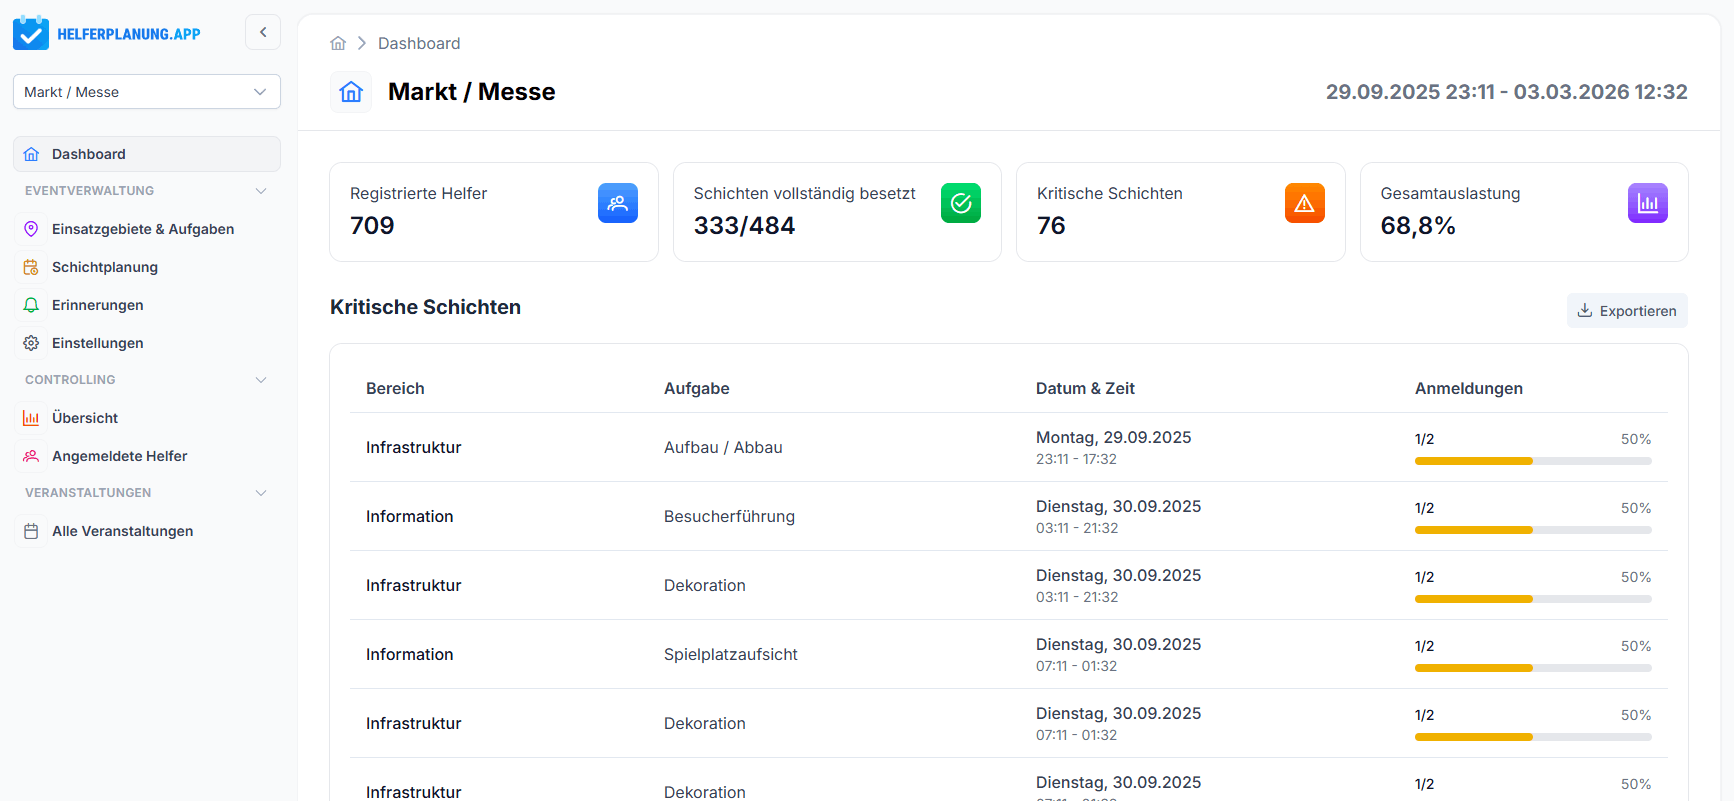Click the Bereich column header
Image resolution: width=1734 pixels, height=801 pixels.
click(x=395, y=388)
